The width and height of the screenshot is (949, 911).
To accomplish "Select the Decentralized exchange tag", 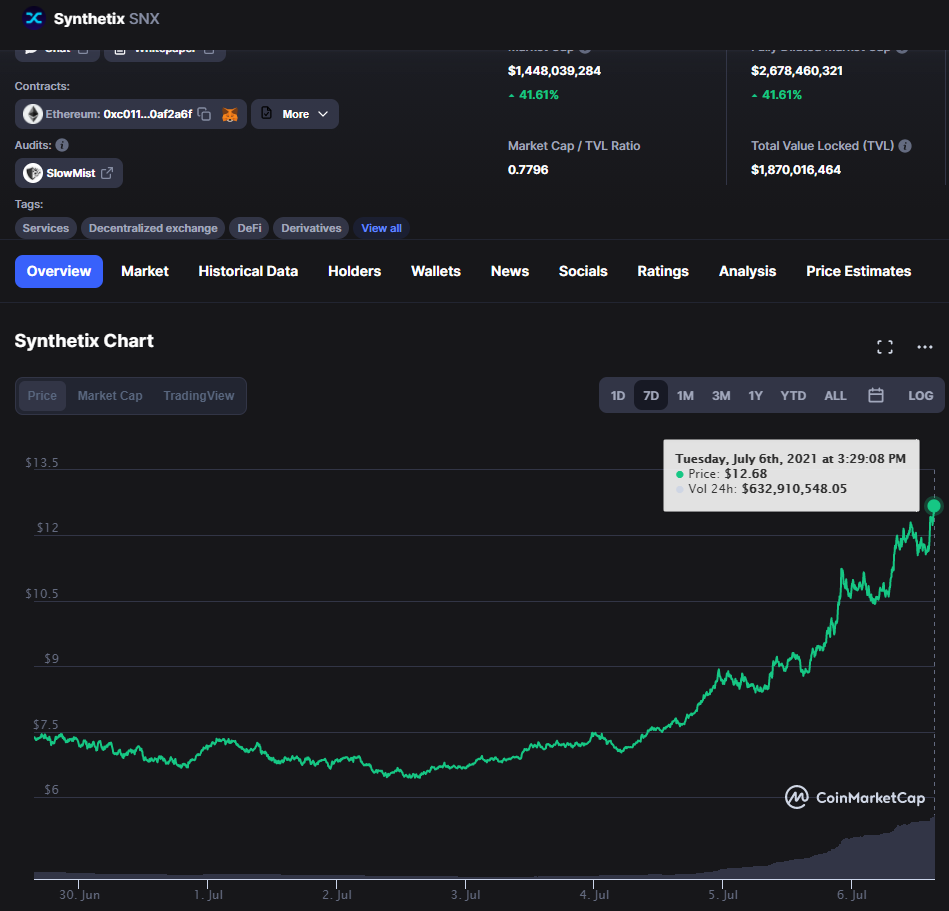I will tap(153, 228).
